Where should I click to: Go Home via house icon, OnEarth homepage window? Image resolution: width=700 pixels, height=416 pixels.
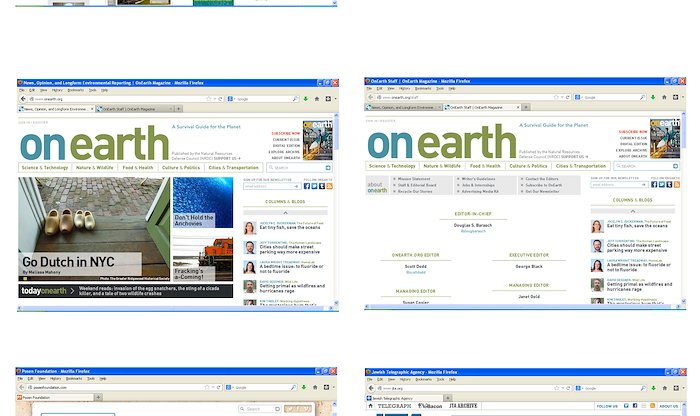[317, 99]
